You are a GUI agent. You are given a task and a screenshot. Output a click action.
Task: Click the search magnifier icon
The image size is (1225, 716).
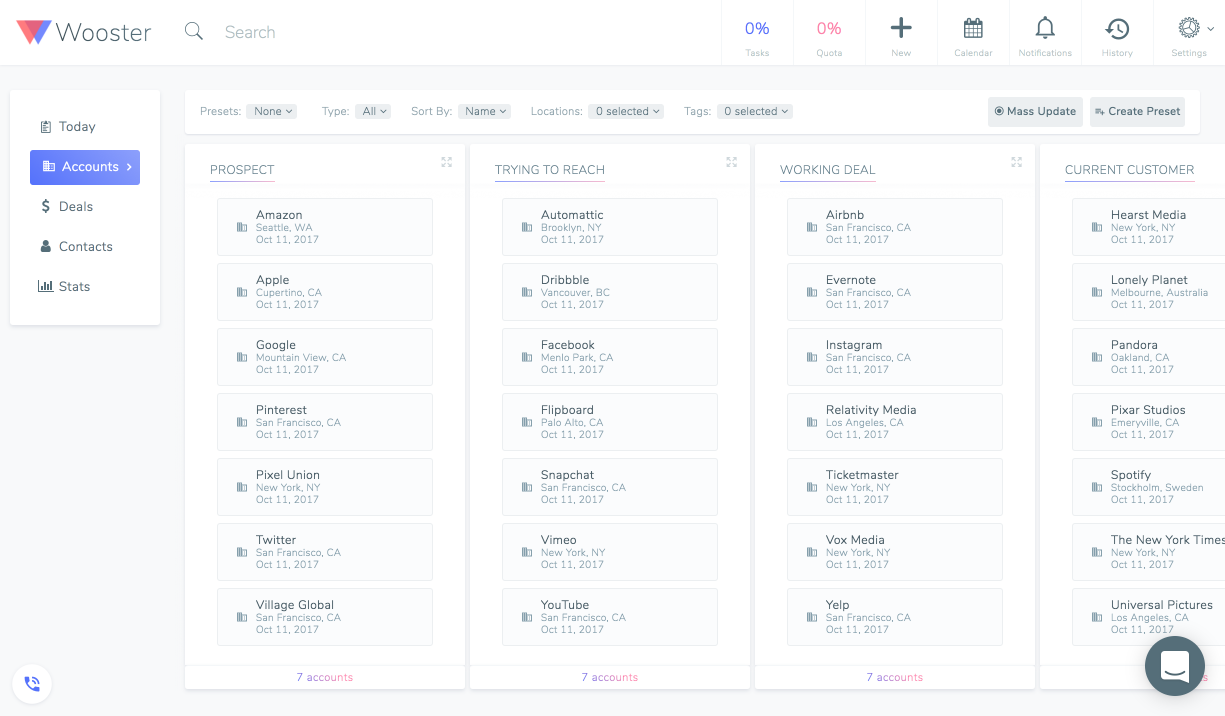pyautogui.click(x=194, y=32)
